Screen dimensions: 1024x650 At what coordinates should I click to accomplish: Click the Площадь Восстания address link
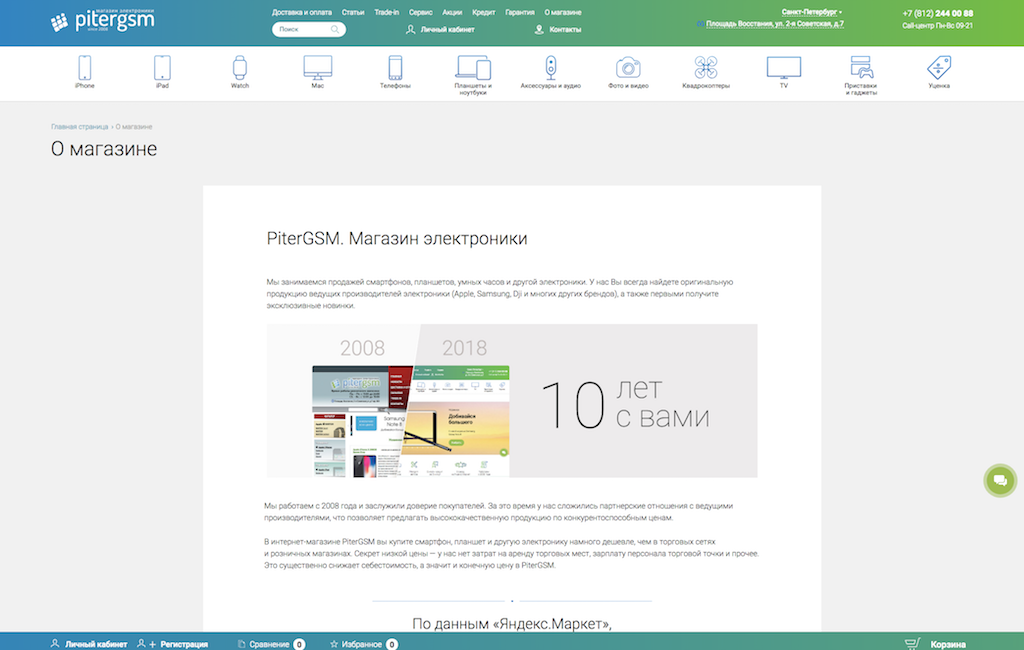[775, 24]
